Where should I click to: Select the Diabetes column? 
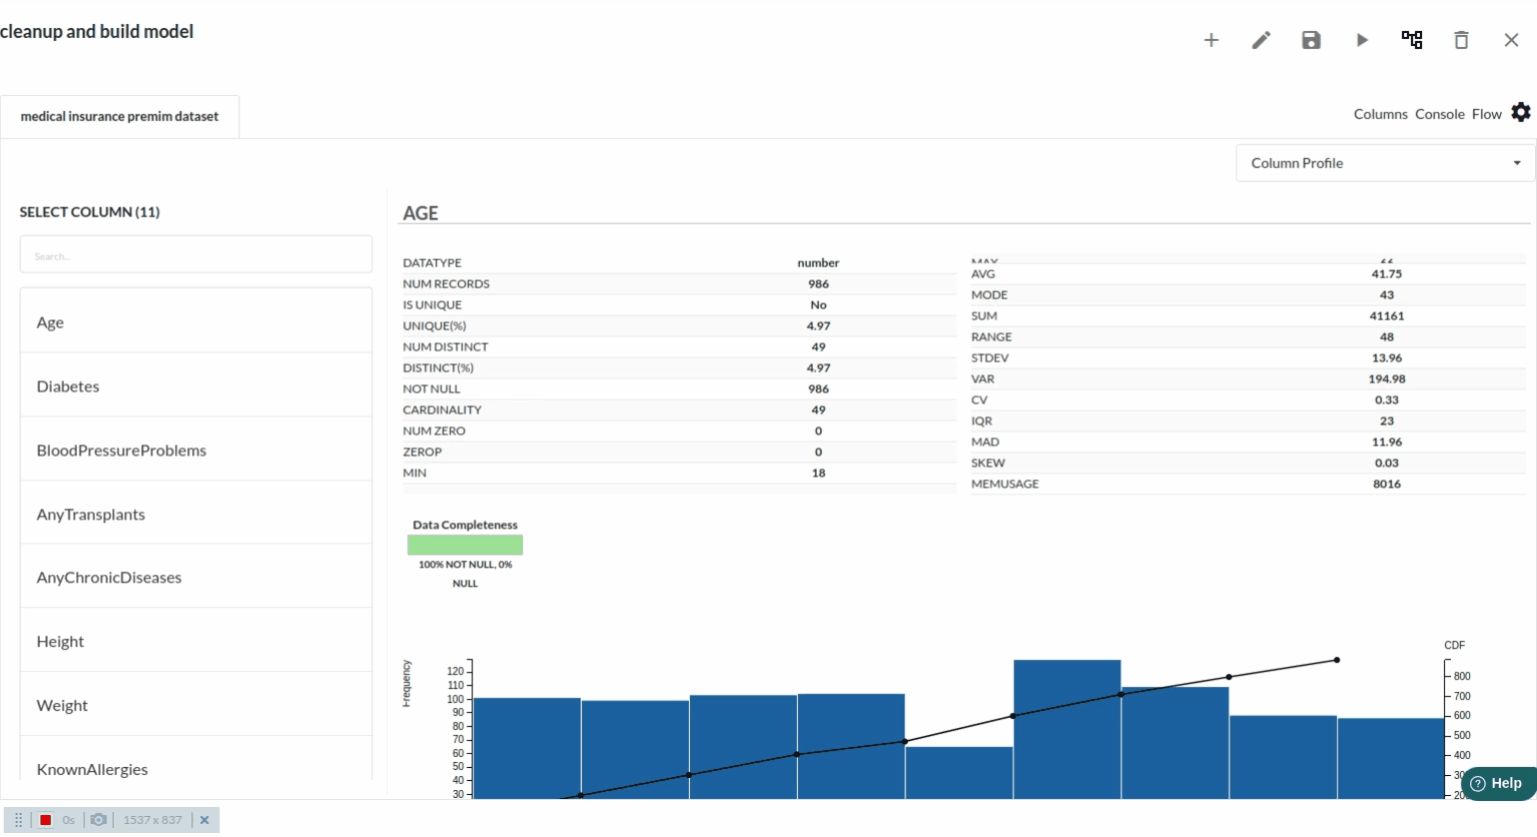click(196, 386)
